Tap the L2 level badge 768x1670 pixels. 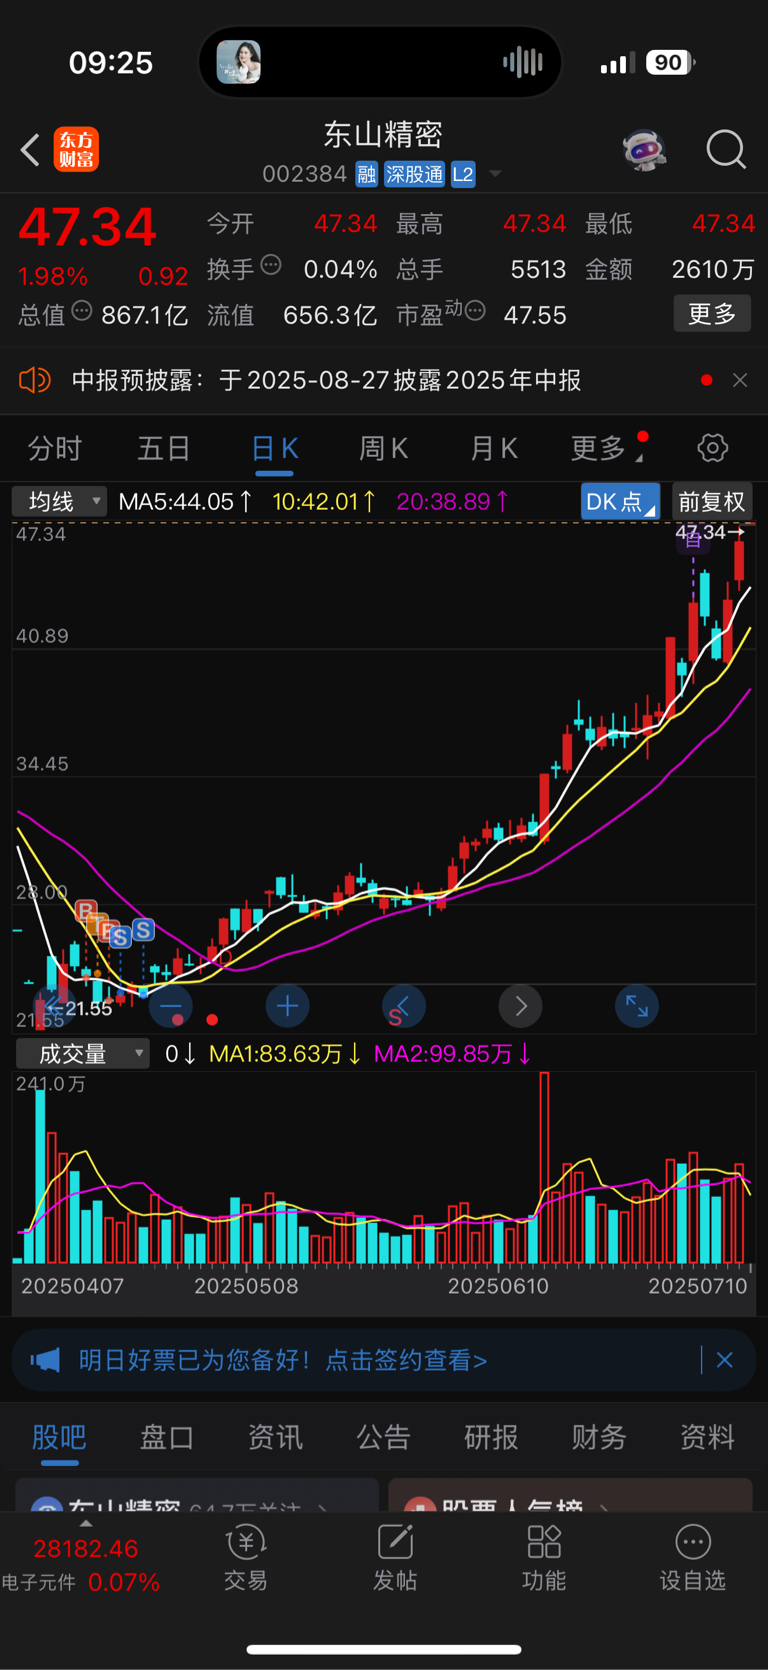coord(463,174)
